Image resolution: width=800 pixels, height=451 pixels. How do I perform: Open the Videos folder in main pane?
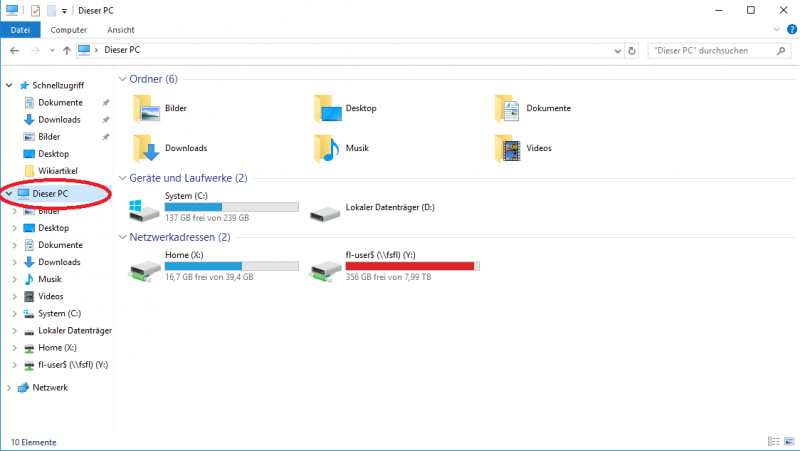click(x=508, y=148)
